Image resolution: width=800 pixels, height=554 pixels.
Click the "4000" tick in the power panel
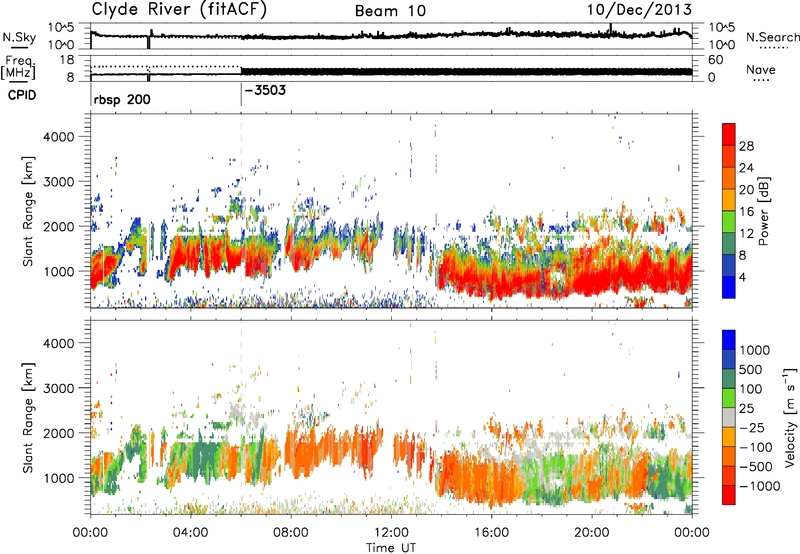click(x=59, y=137)
